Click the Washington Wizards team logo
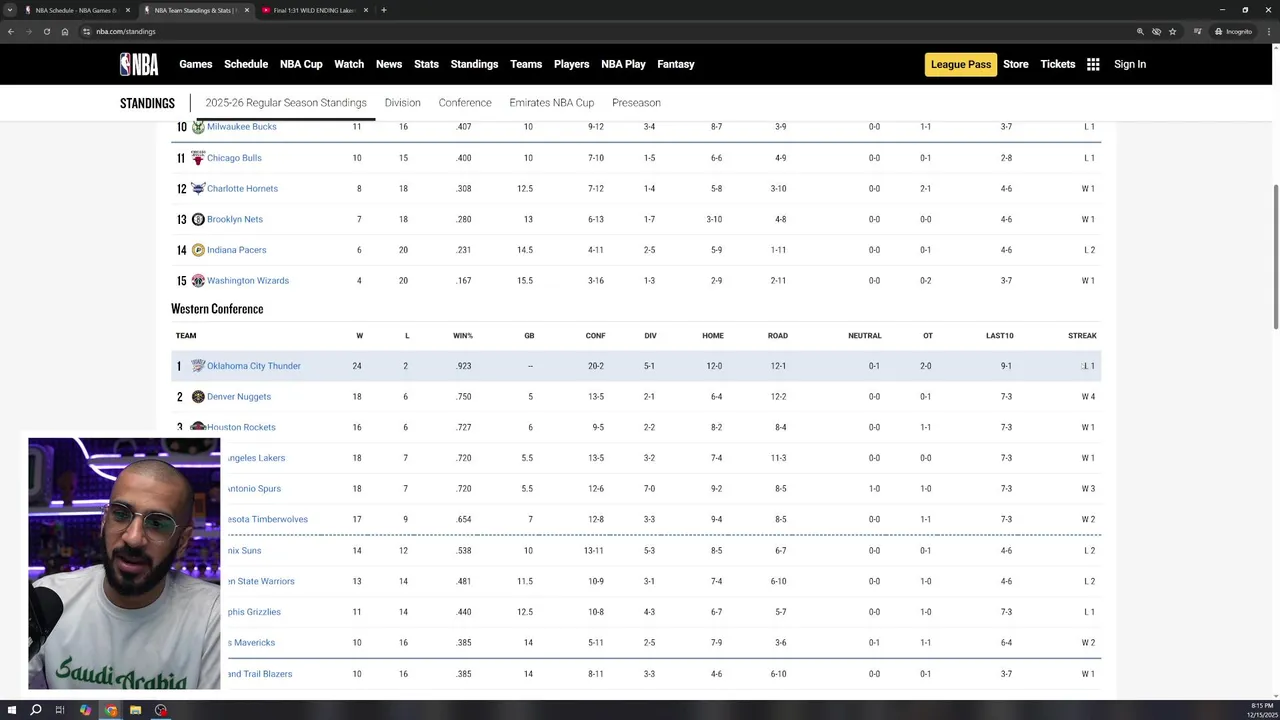This screenshot has width=1280, height=720. click(198, 281)
